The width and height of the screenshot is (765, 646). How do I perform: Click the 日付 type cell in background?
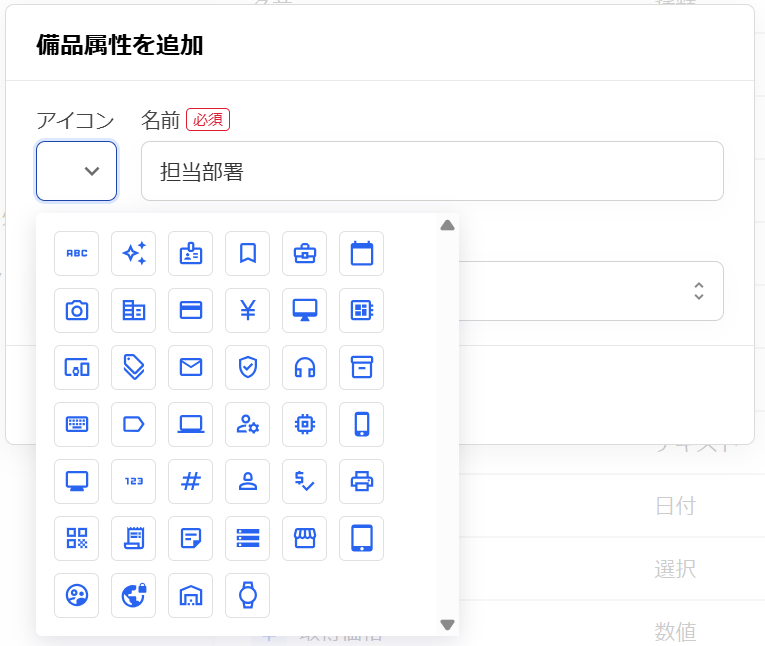pos(675,506)
